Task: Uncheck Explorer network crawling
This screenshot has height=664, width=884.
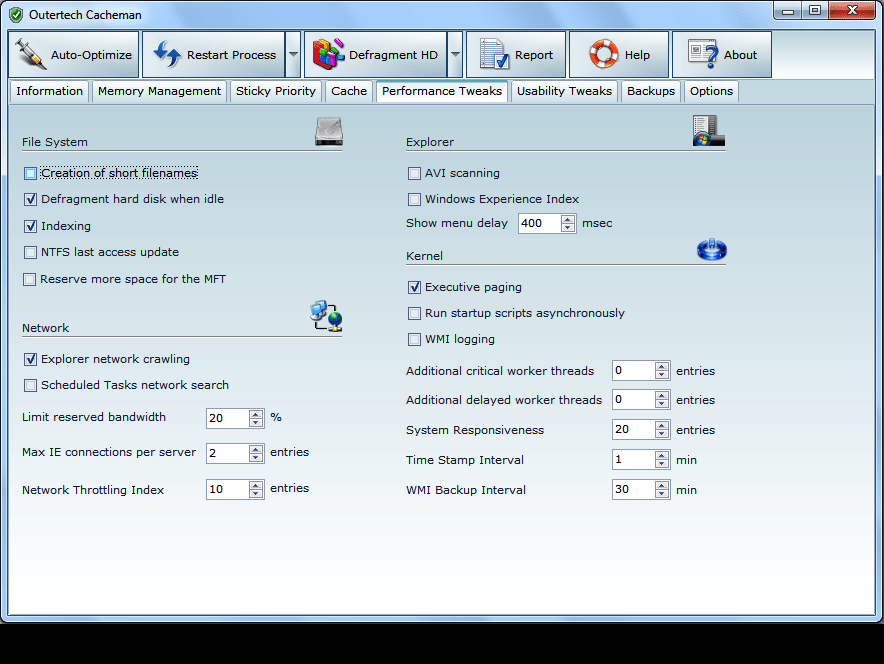Action: click(x=30, y=359)
